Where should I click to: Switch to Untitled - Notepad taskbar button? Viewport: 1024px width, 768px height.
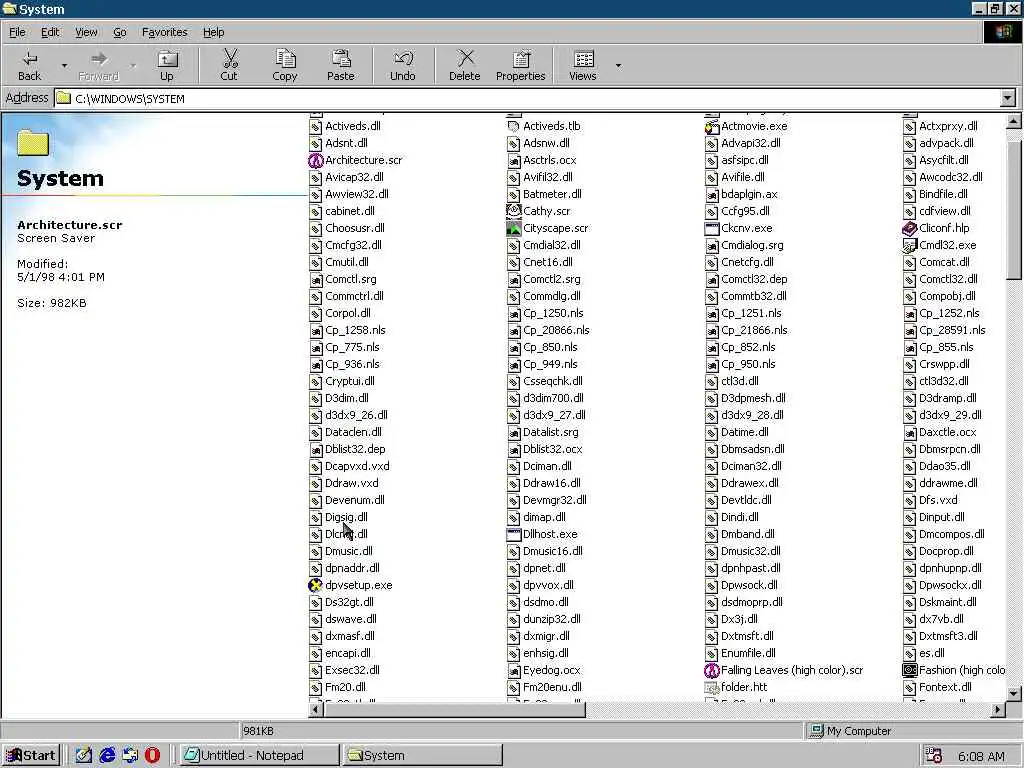click(x=259, y=755)
